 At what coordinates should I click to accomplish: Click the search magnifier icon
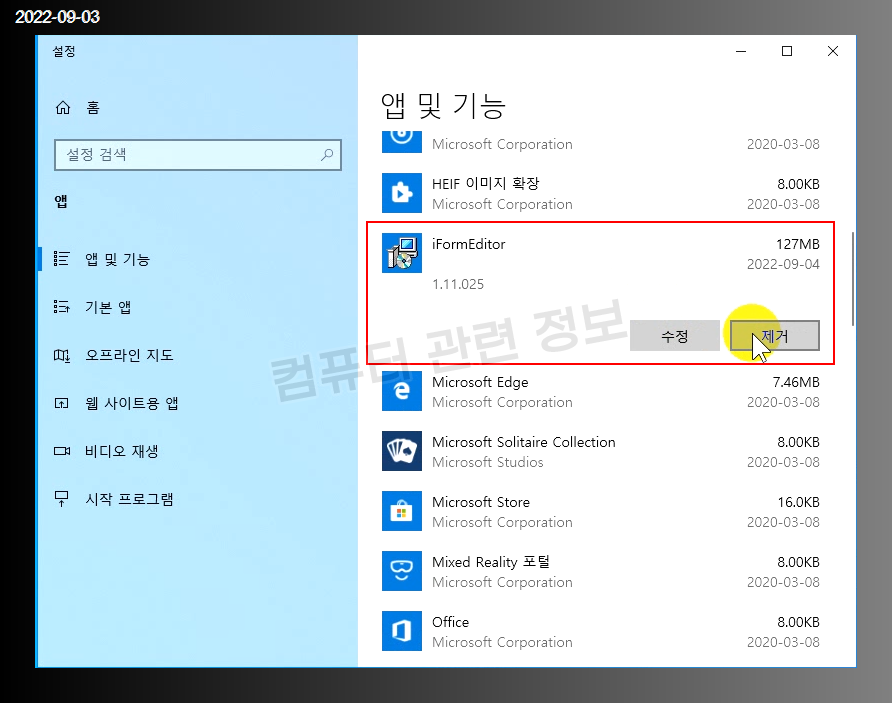coord(327,155)
